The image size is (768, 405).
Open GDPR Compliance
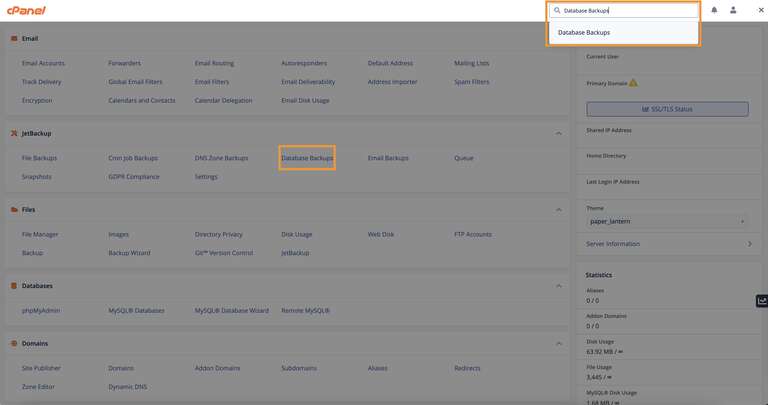click(x=134, y=176)
